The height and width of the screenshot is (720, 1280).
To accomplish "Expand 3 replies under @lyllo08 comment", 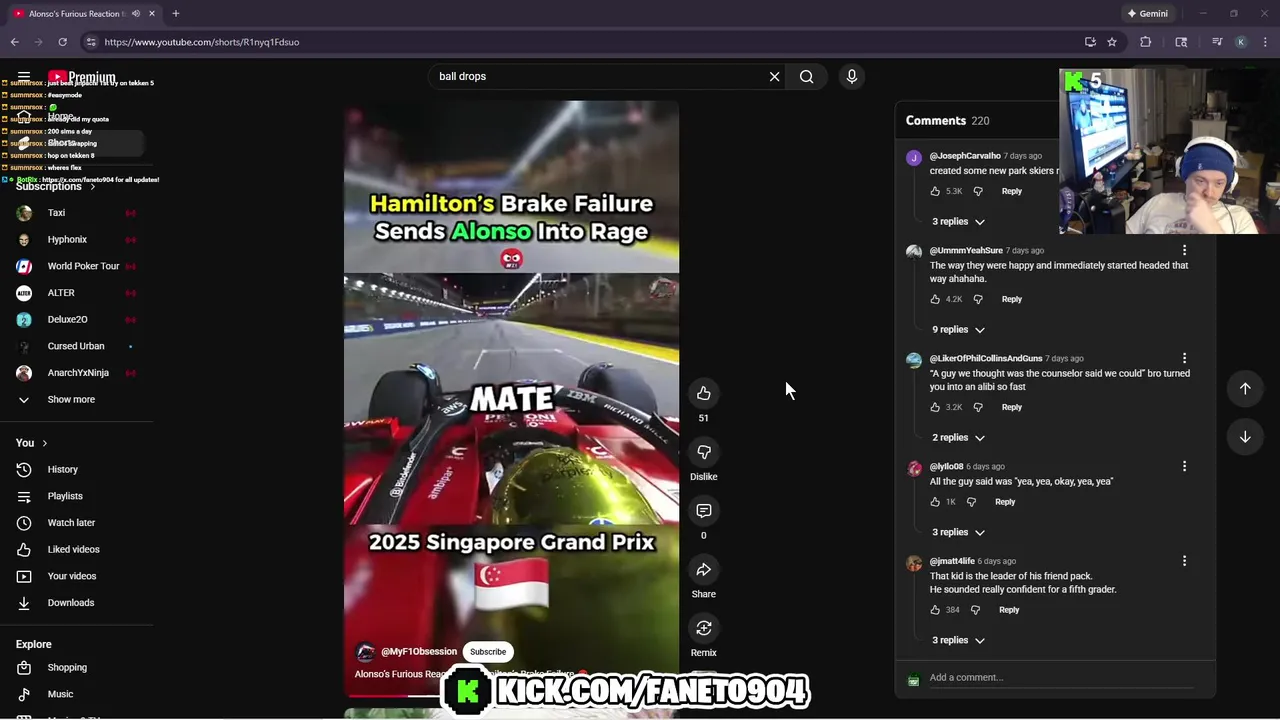I will tap(958, 532).
